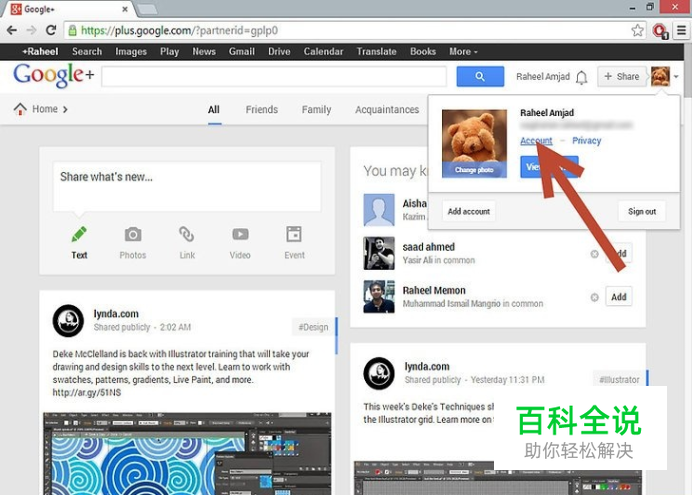Add Raheel Memon to circles
Image resolution: width=692 pixels, height=495 pixels.
point(619,297)
